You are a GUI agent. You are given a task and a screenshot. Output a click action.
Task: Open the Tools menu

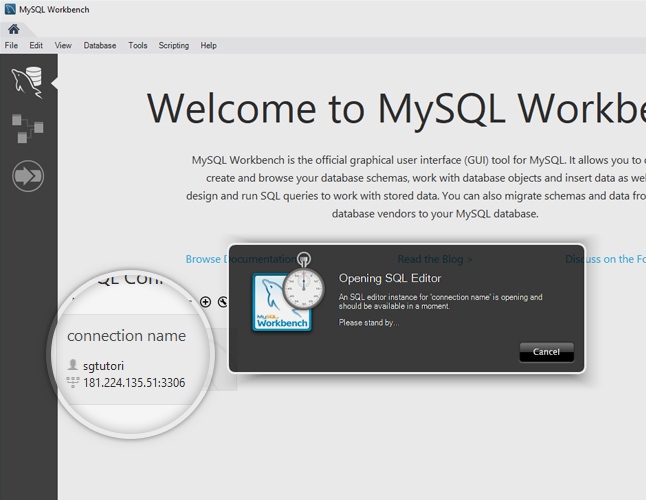pyautogui.click(x=138, y=45)
